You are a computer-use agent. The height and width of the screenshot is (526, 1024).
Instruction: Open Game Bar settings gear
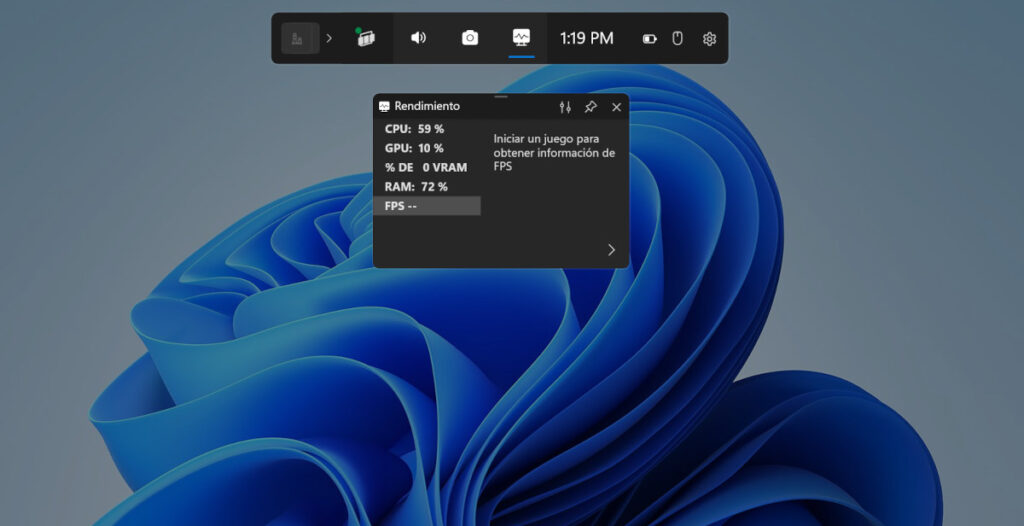709,39
